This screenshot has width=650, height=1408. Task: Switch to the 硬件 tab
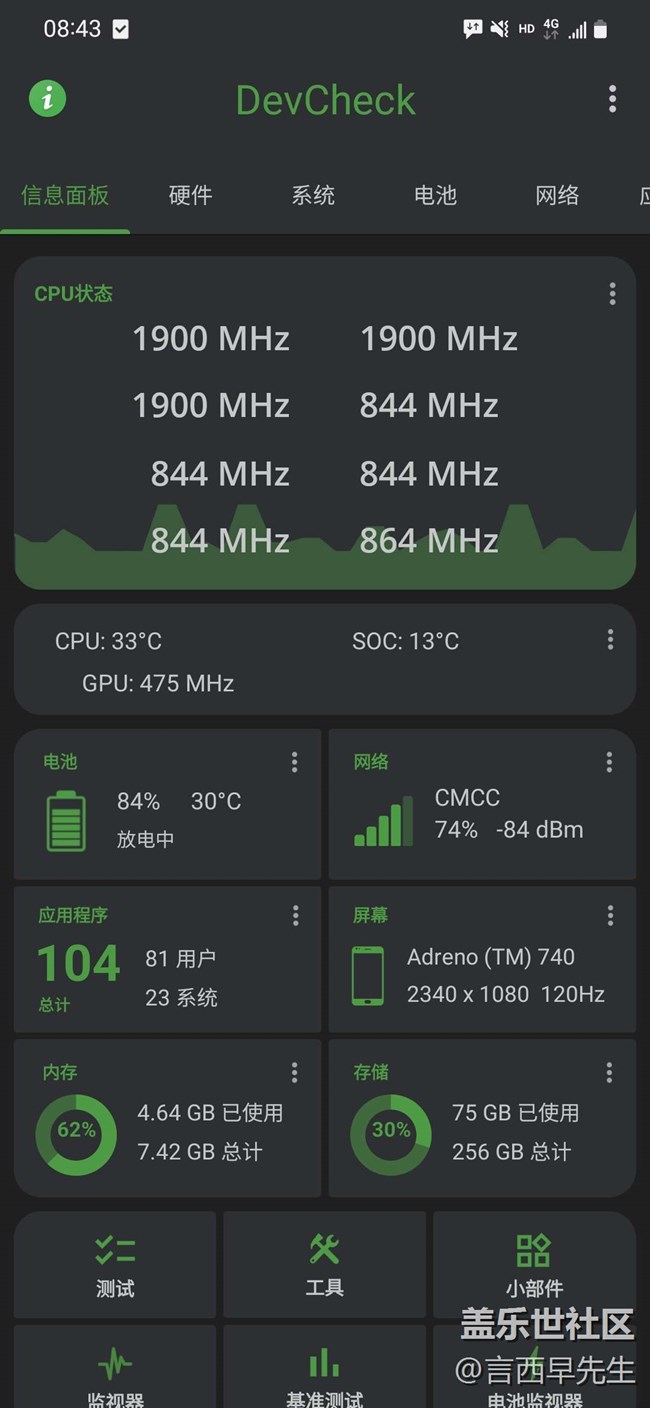point(190,195)
